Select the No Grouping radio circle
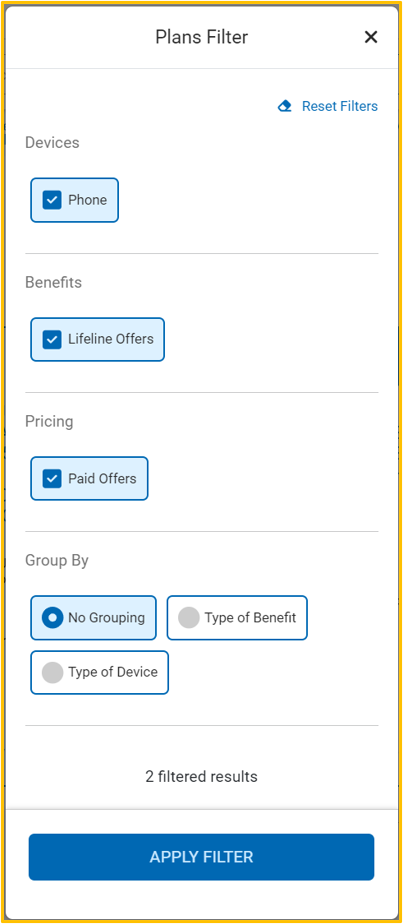The width and height of the screenshot is (403, 924). click(x=52, y=618)
